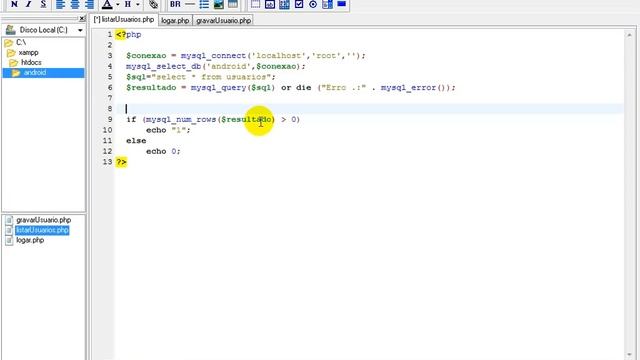Insert a table using table icon
The height and width of the screenshot is (360, 640).
click(x=233, y=4)
